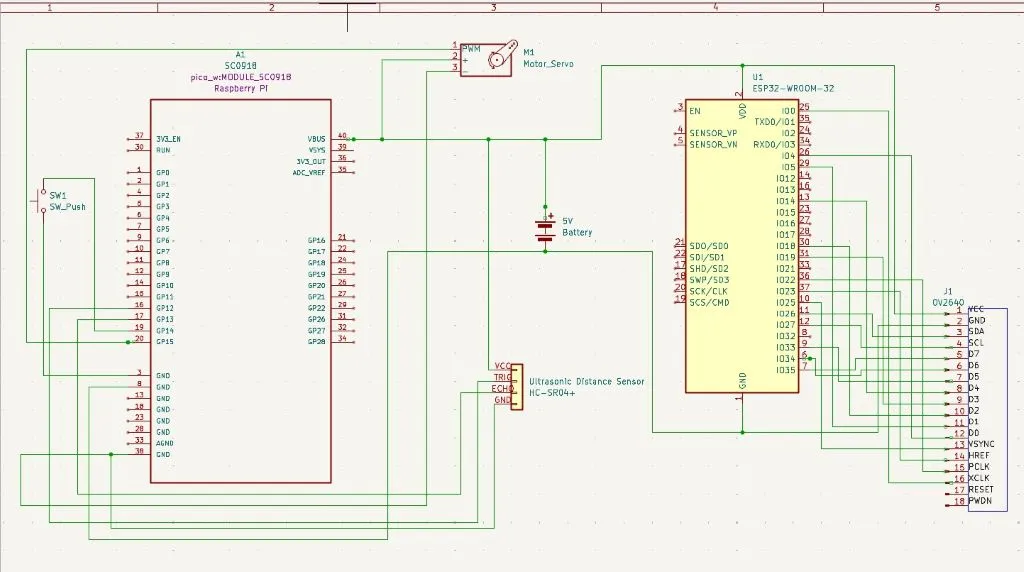Click the 'U1' reference label
This screenshot has width=1024, height=572.
pyautogui.click(x=758, y=77)
